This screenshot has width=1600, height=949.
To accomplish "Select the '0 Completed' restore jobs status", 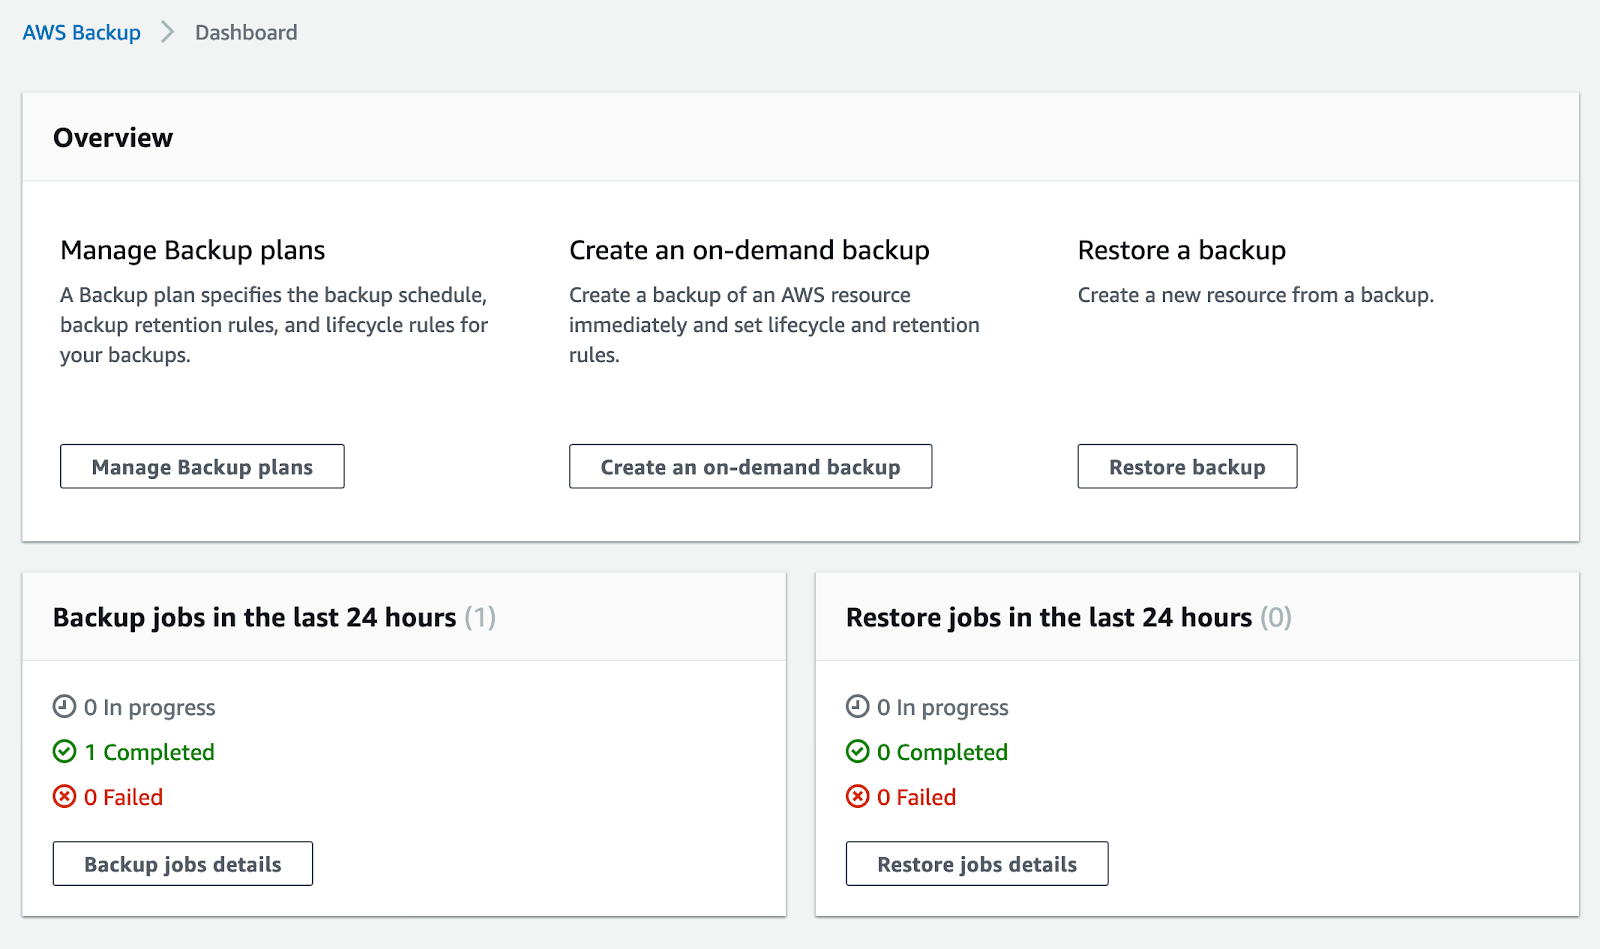I will pos(942,752).
